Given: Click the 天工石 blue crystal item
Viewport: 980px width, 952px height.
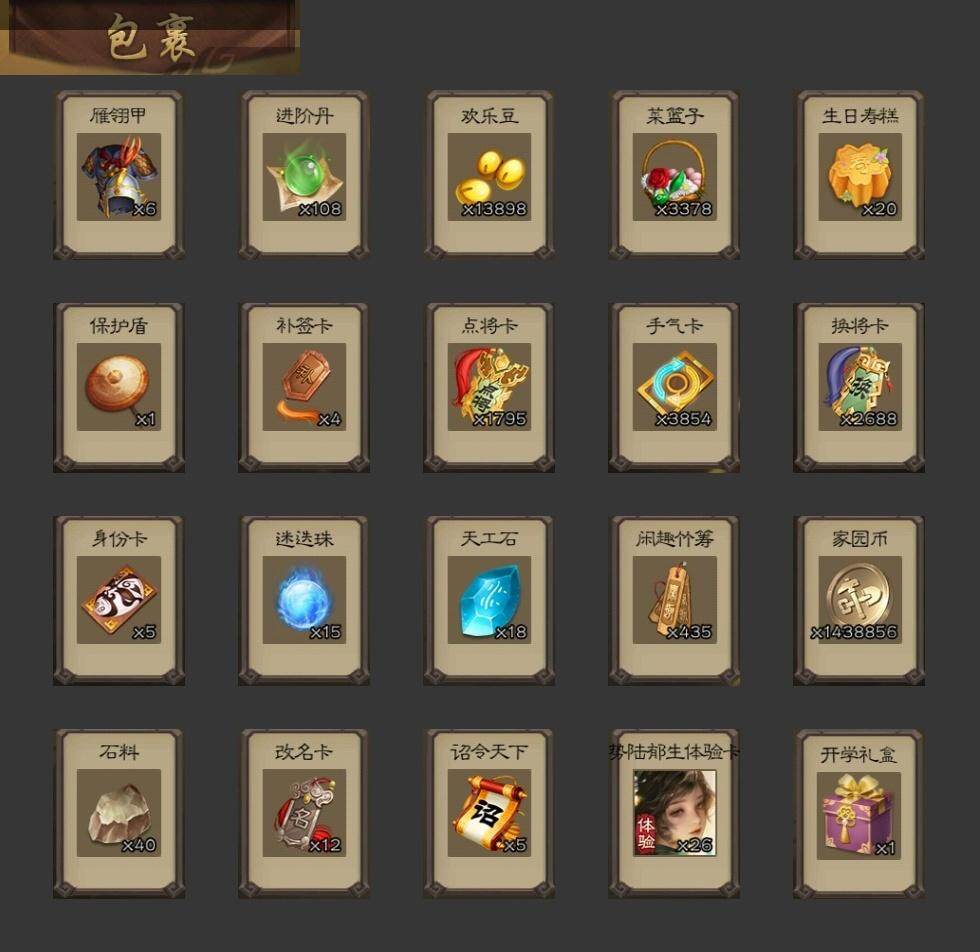Looking at the screenshot, I should (x=489, y=600).
